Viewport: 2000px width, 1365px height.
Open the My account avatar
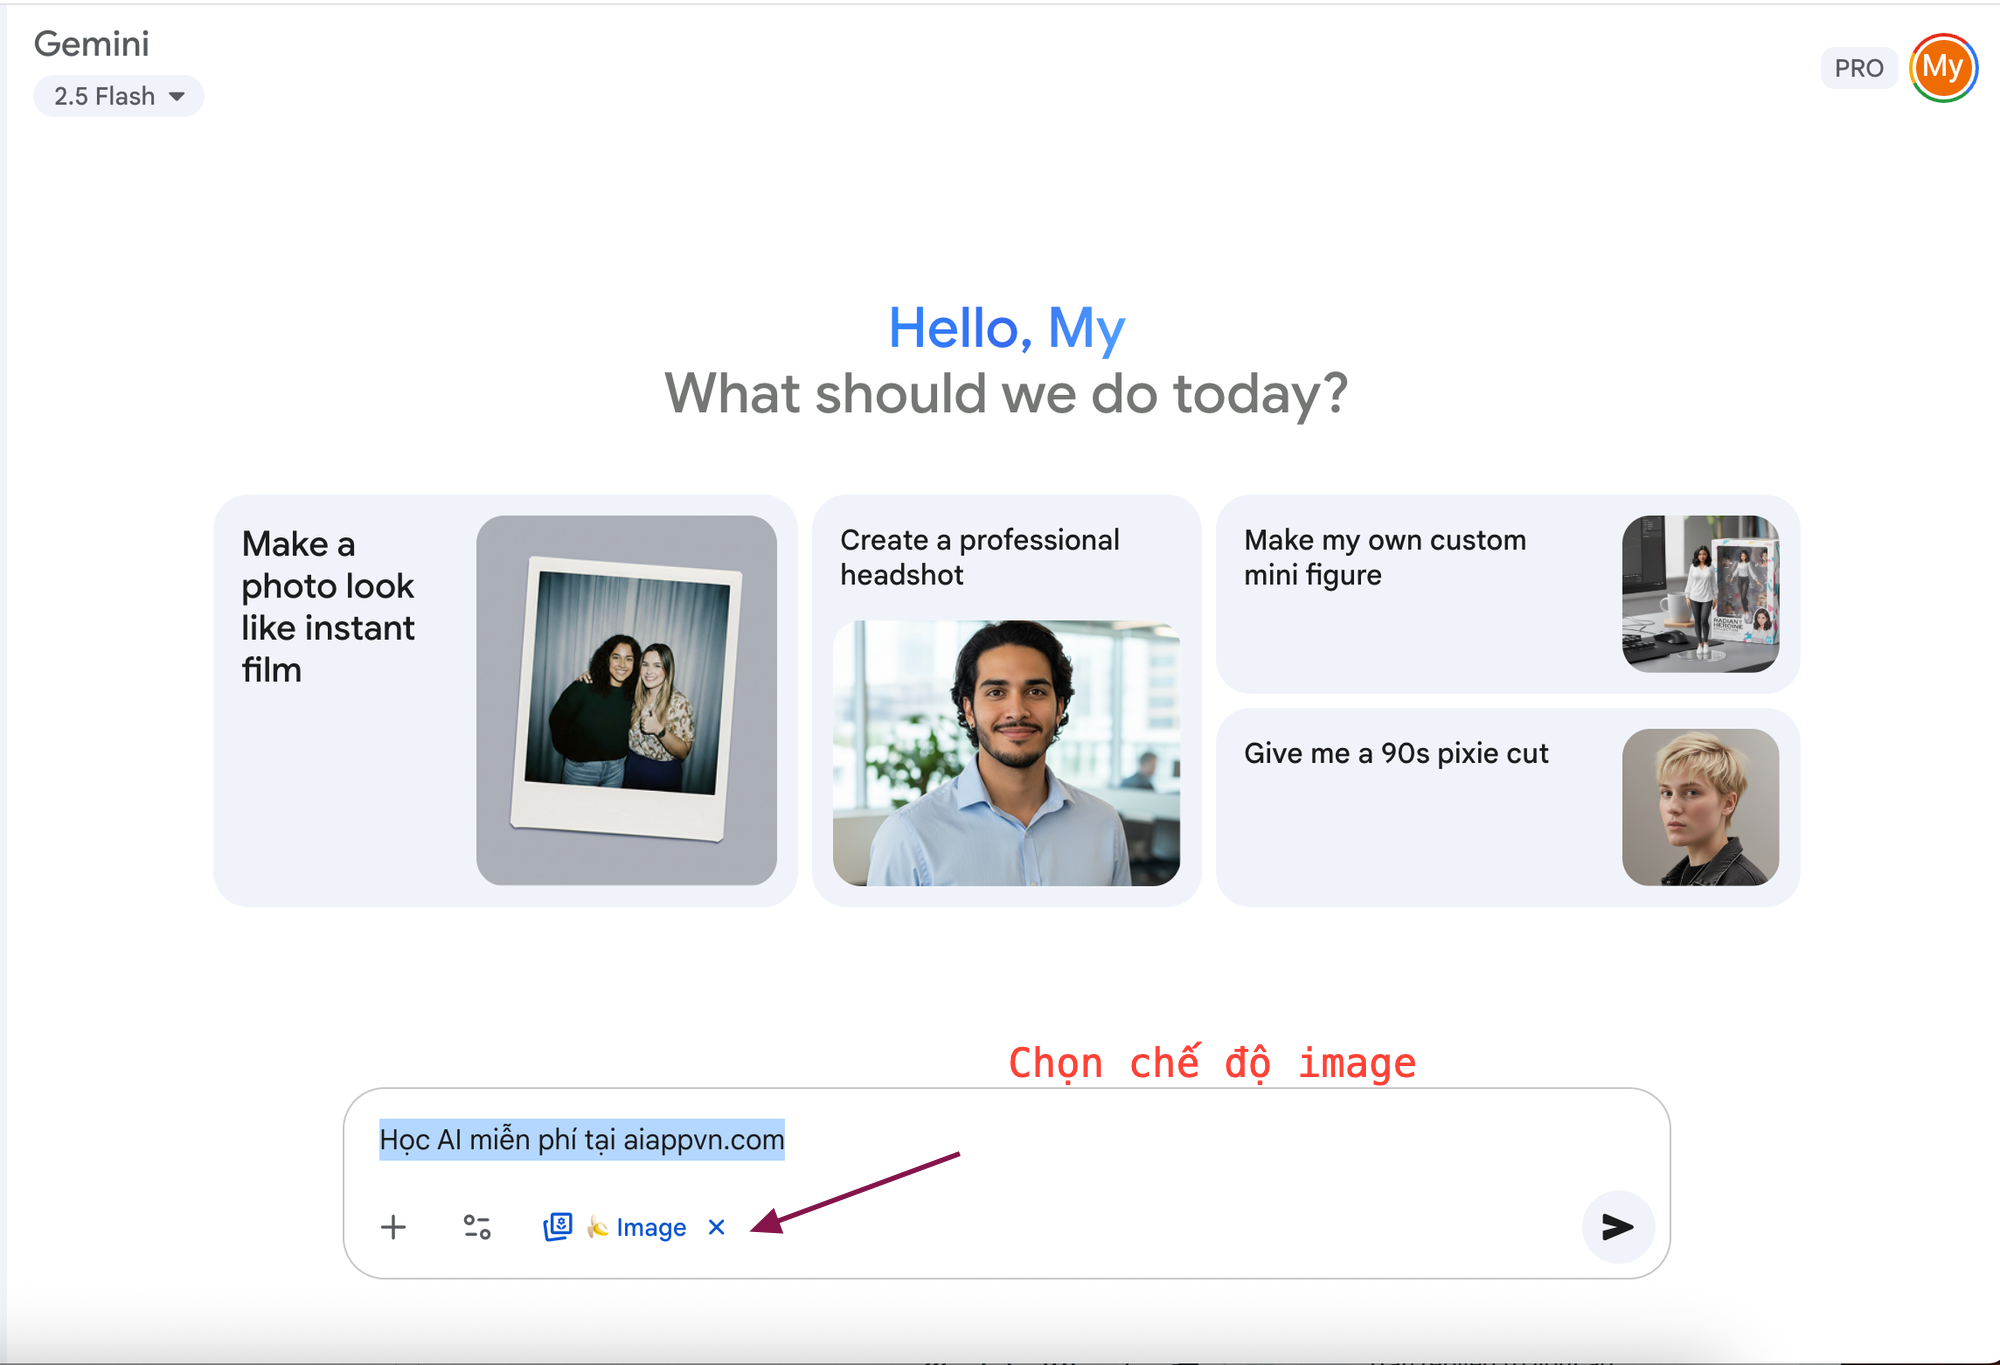pyautogui.click(x=1942, y=68)
